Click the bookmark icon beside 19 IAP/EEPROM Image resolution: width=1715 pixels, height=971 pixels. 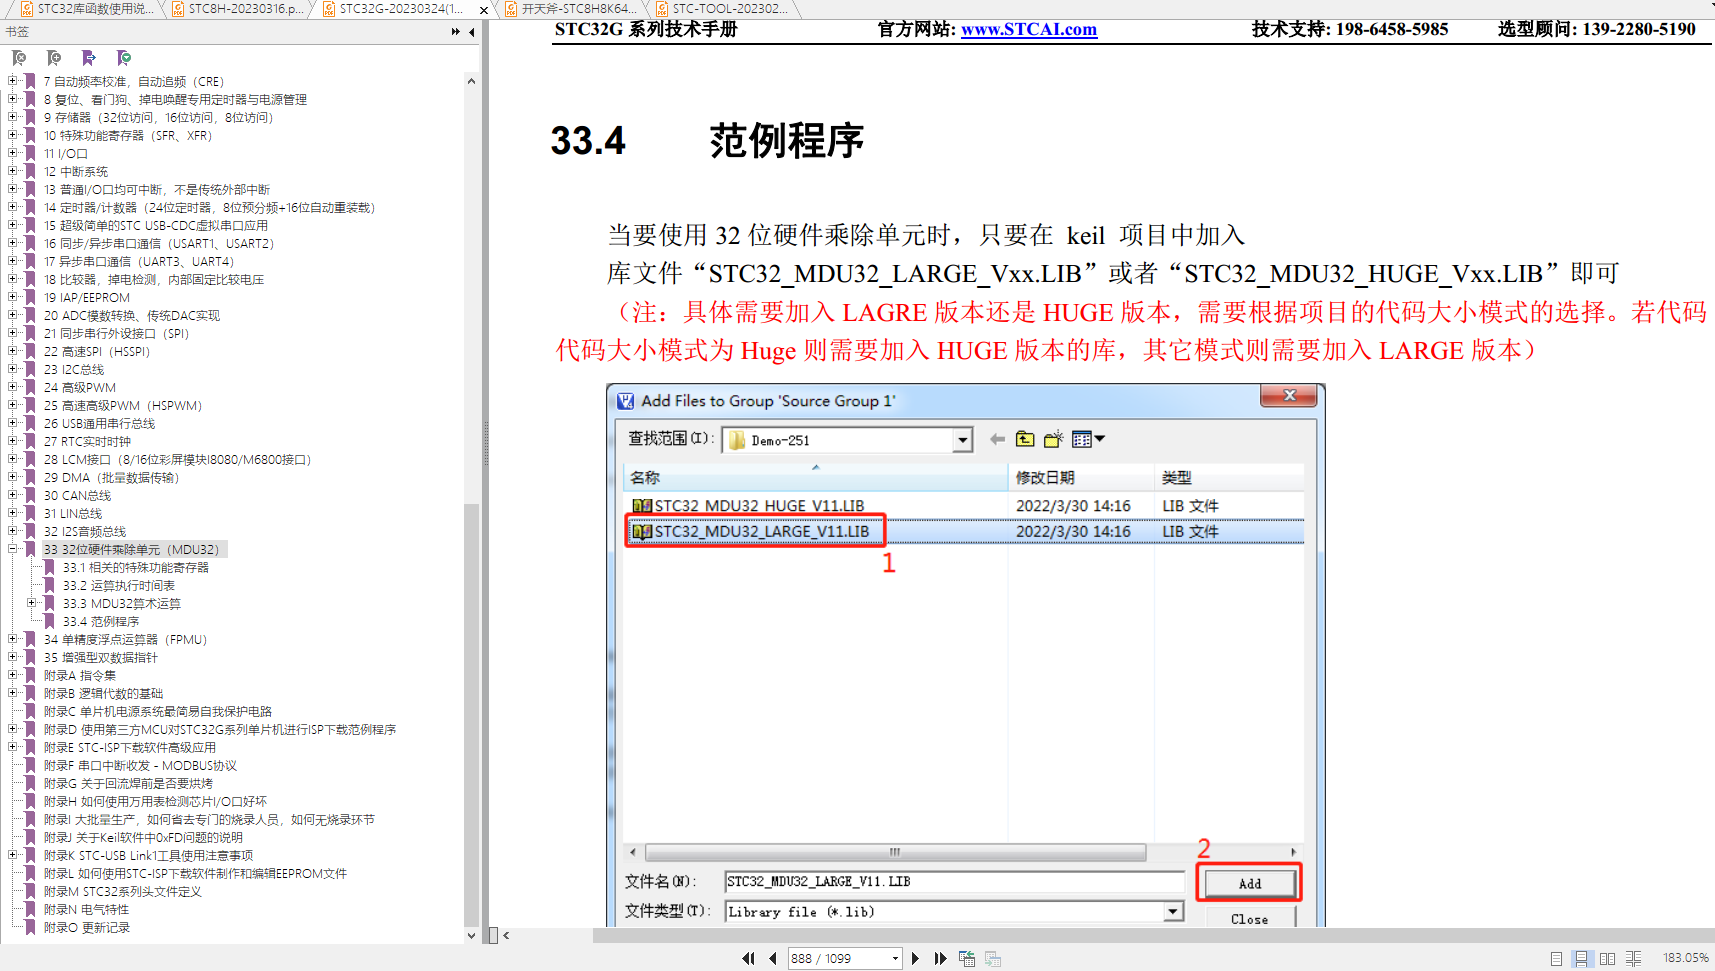click(x=30, y=297)
